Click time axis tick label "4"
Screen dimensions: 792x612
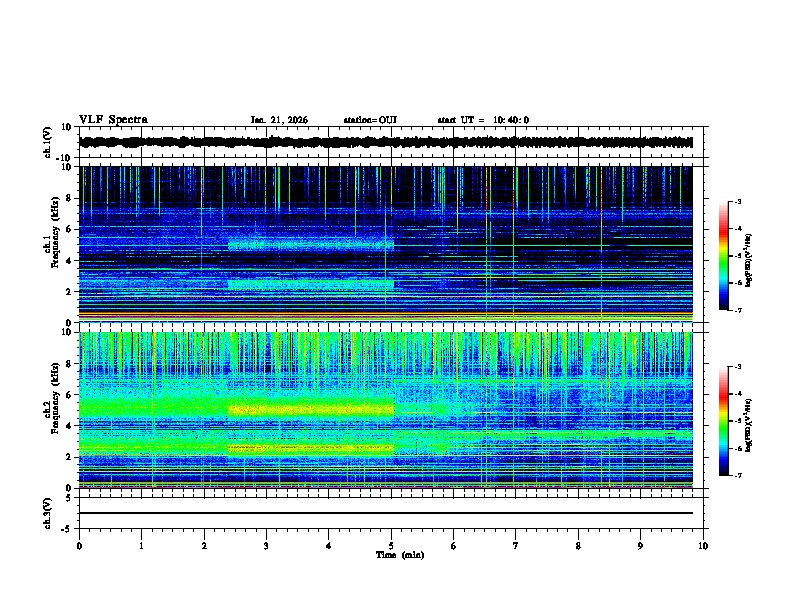(x=329, y=546)
